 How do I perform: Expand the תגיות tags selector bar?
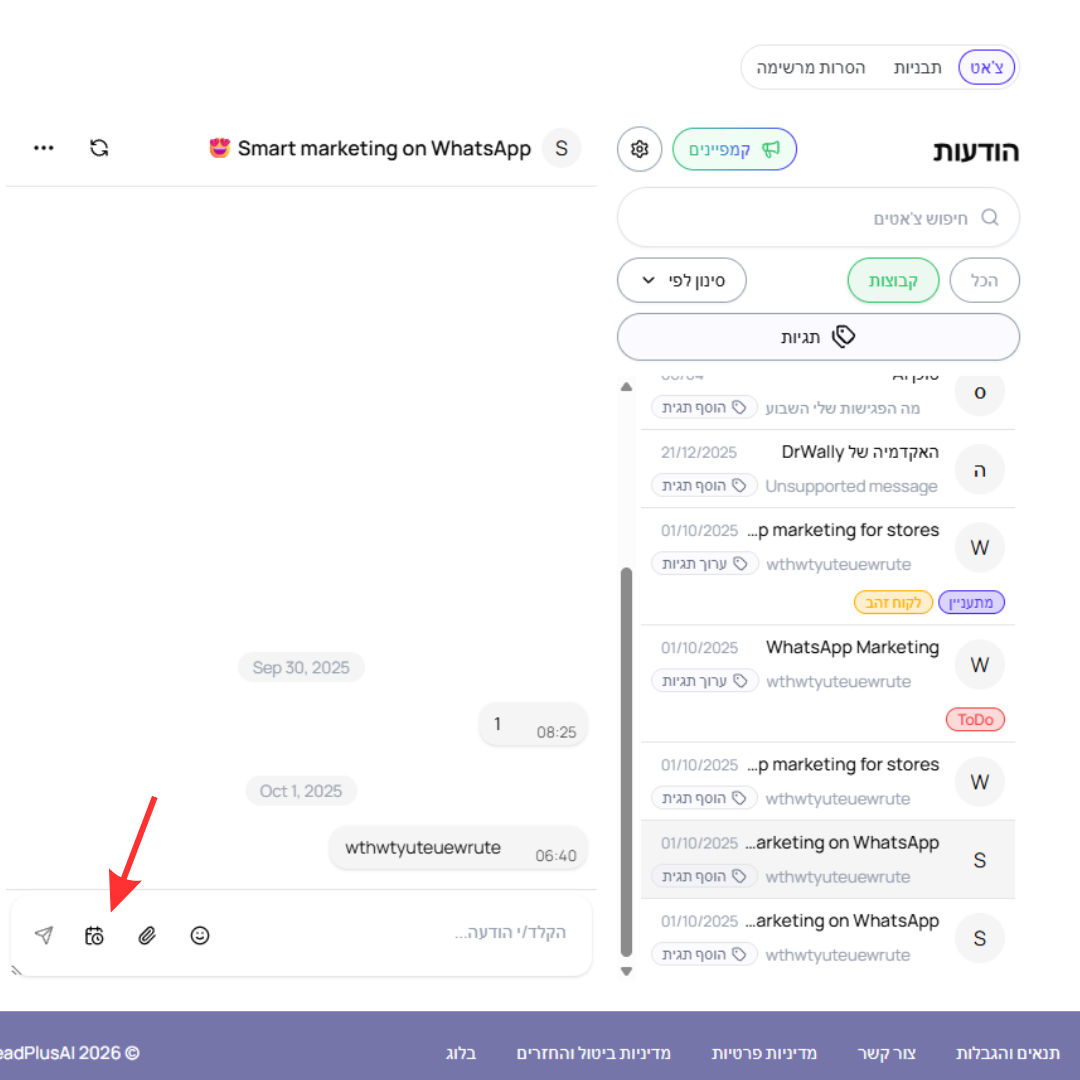tap(818, 337)
